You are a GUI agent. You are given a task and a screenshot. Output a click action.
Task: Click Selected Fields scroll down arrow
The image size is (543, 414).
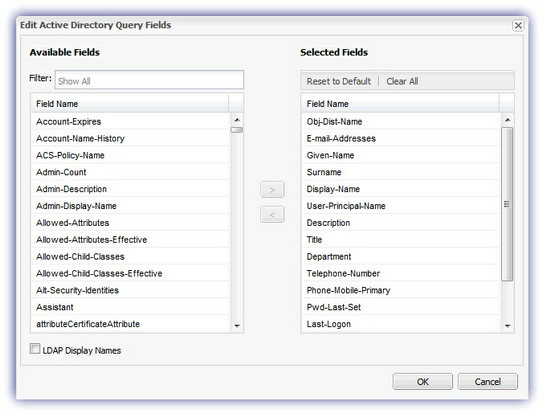point(507,325)
